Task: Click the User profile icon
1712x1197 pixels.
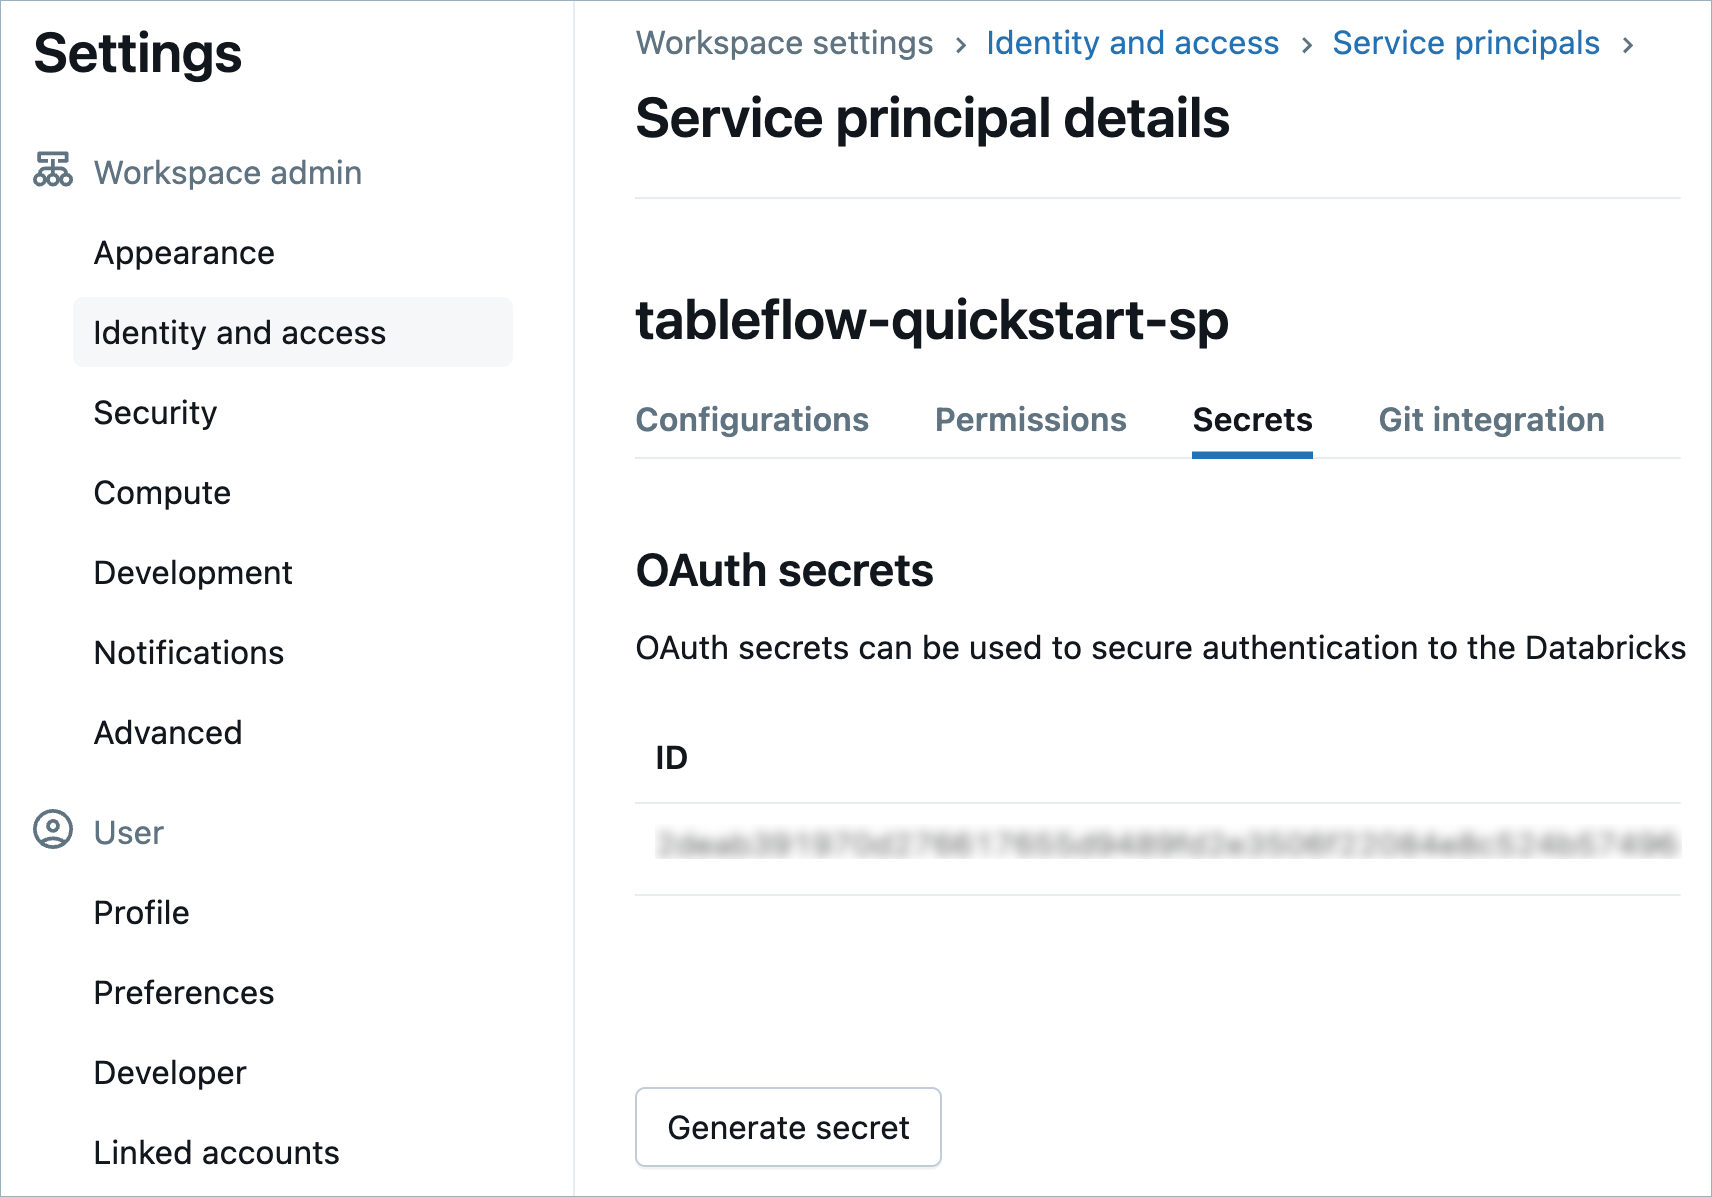Action: 53,830
